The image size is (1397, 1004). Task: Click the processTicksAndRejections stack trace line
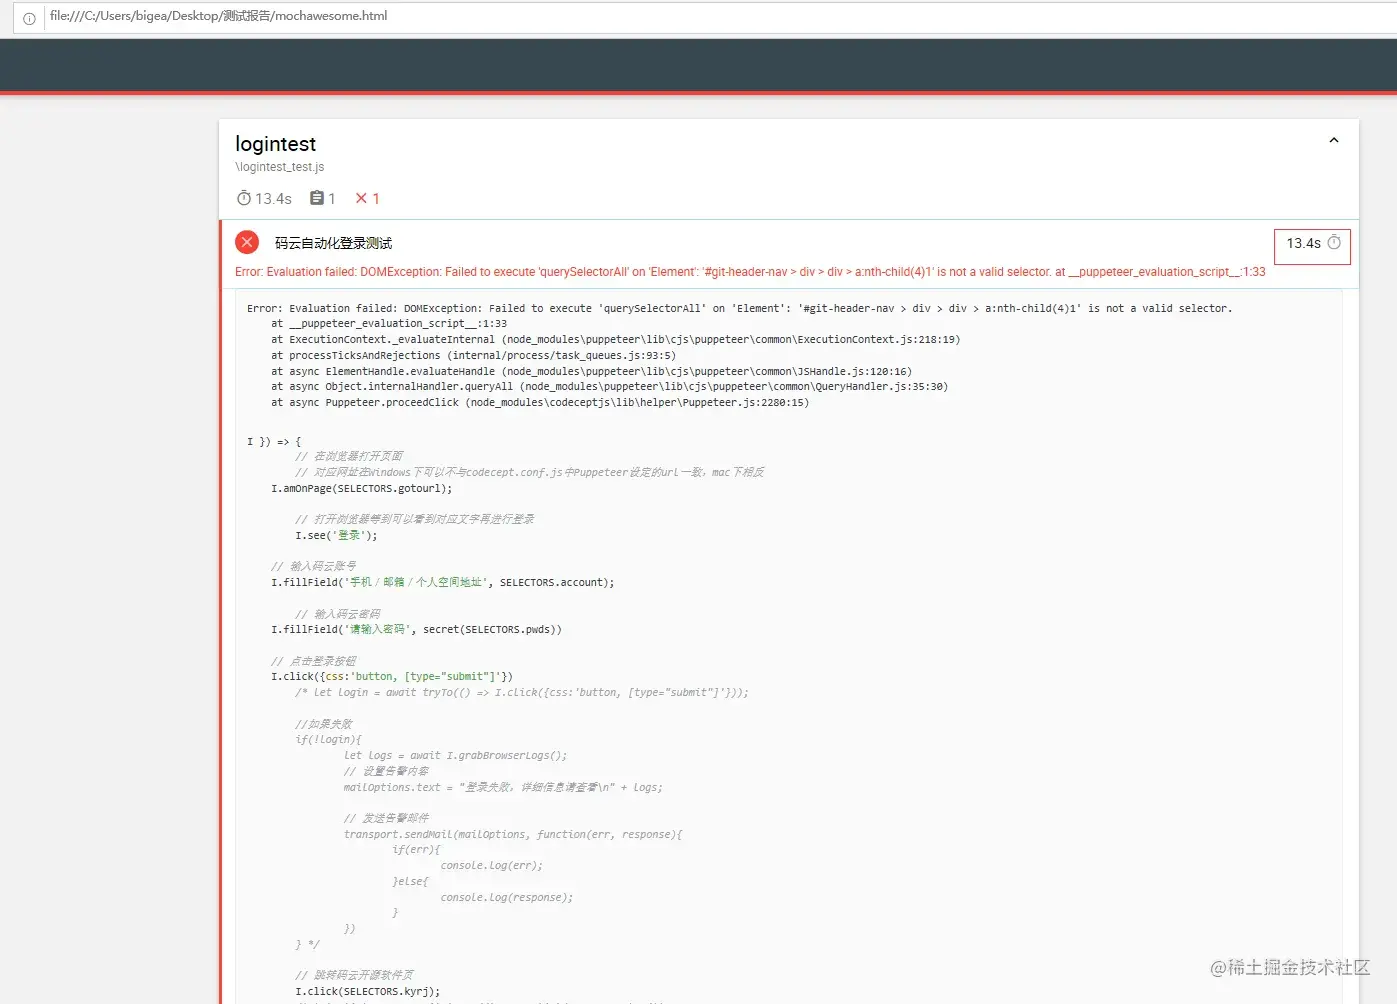click(473, 356)
